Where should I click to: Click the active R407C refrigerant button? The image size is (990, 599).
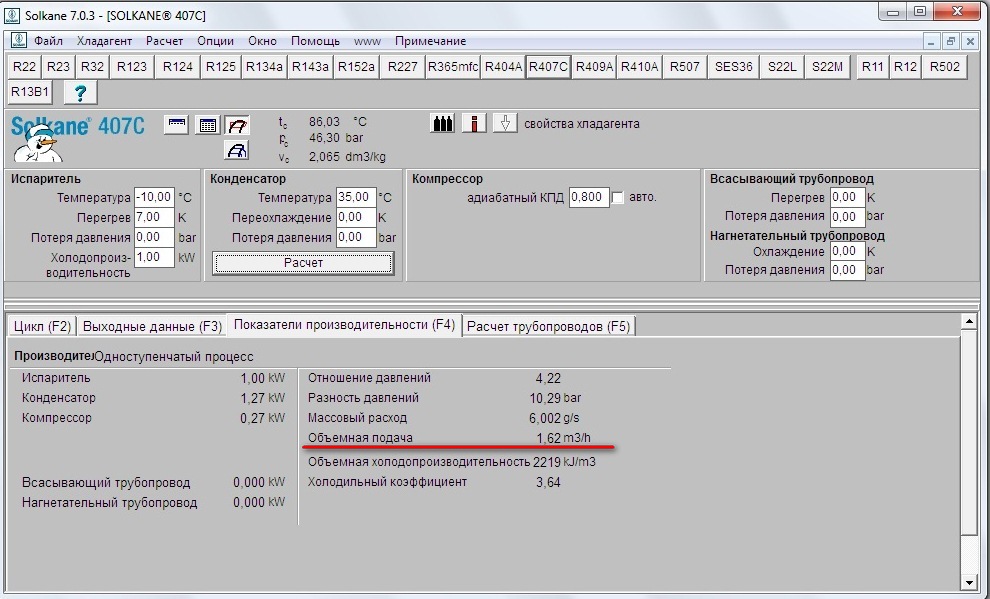pyautogui.click(x=548, y=67)
